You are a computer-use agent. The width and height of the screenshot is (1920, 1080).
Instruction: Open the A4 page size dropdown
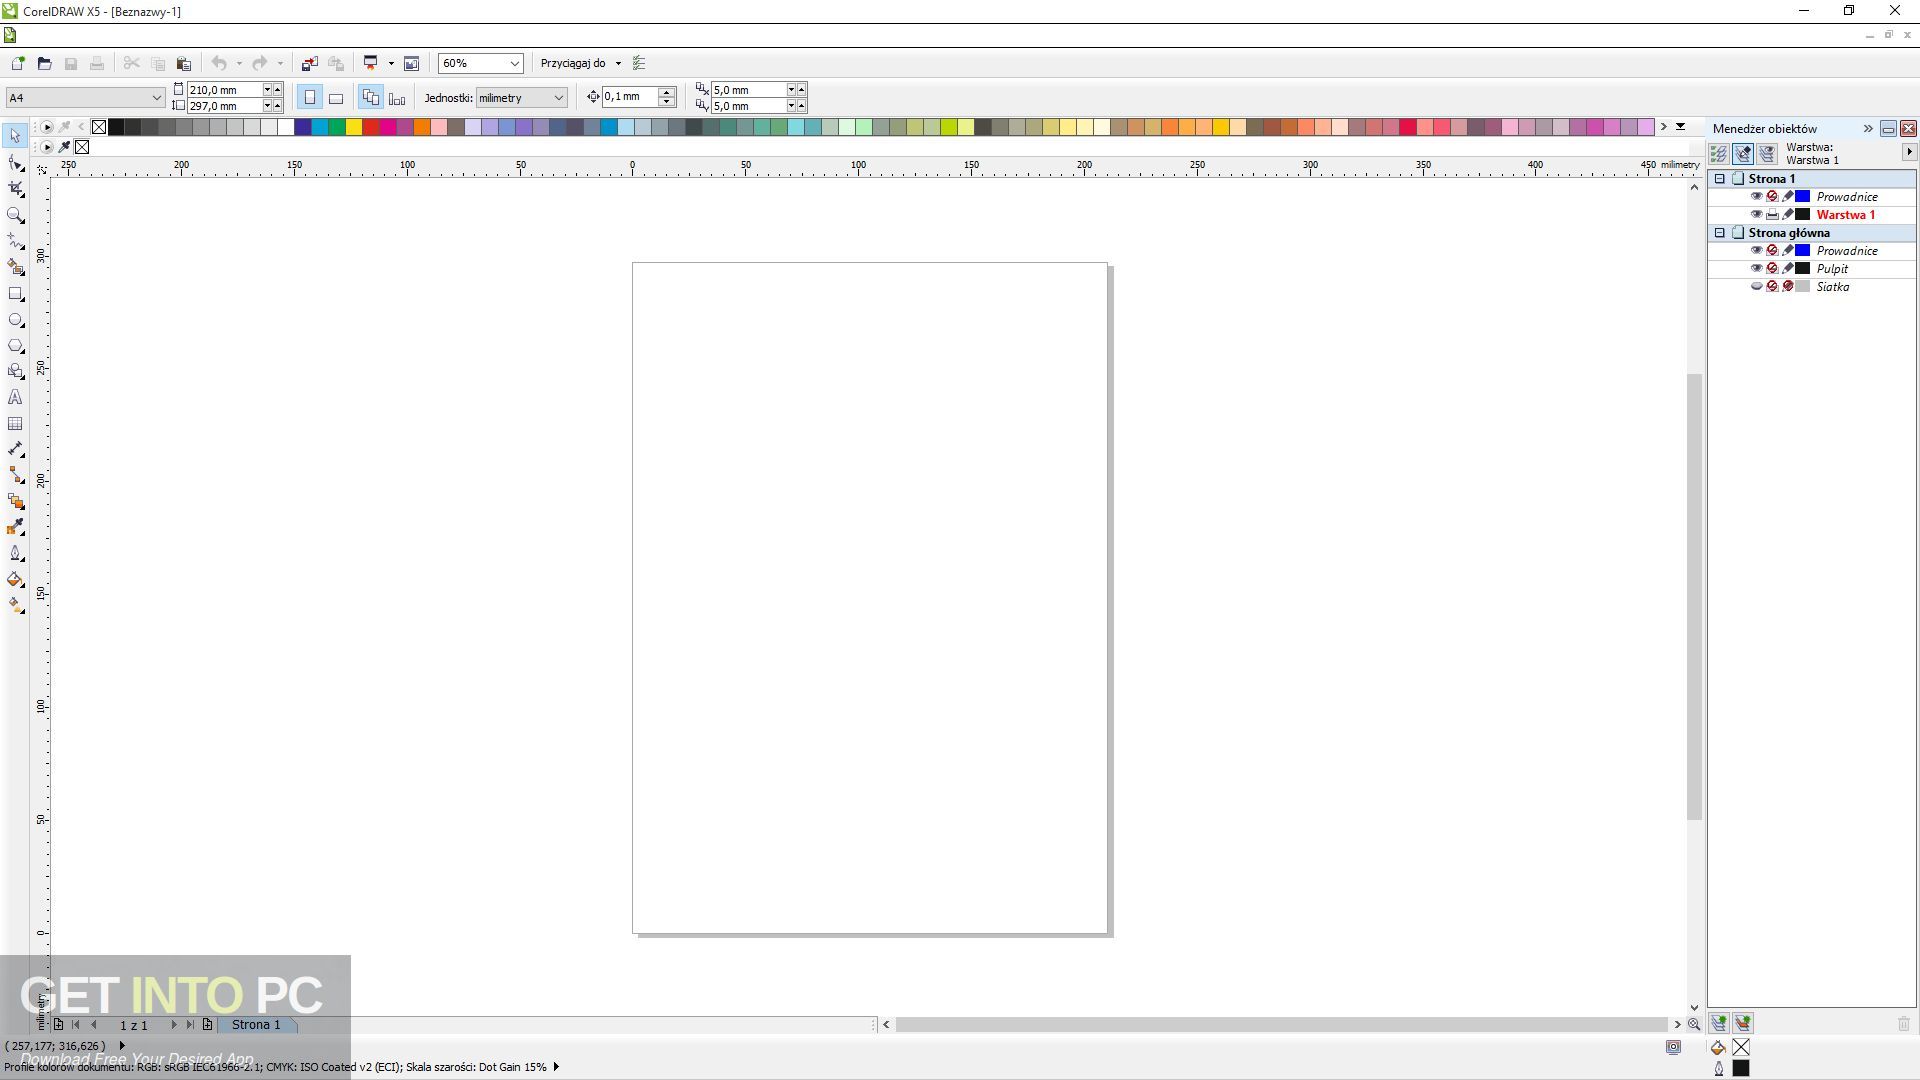(x=156, y=97)
